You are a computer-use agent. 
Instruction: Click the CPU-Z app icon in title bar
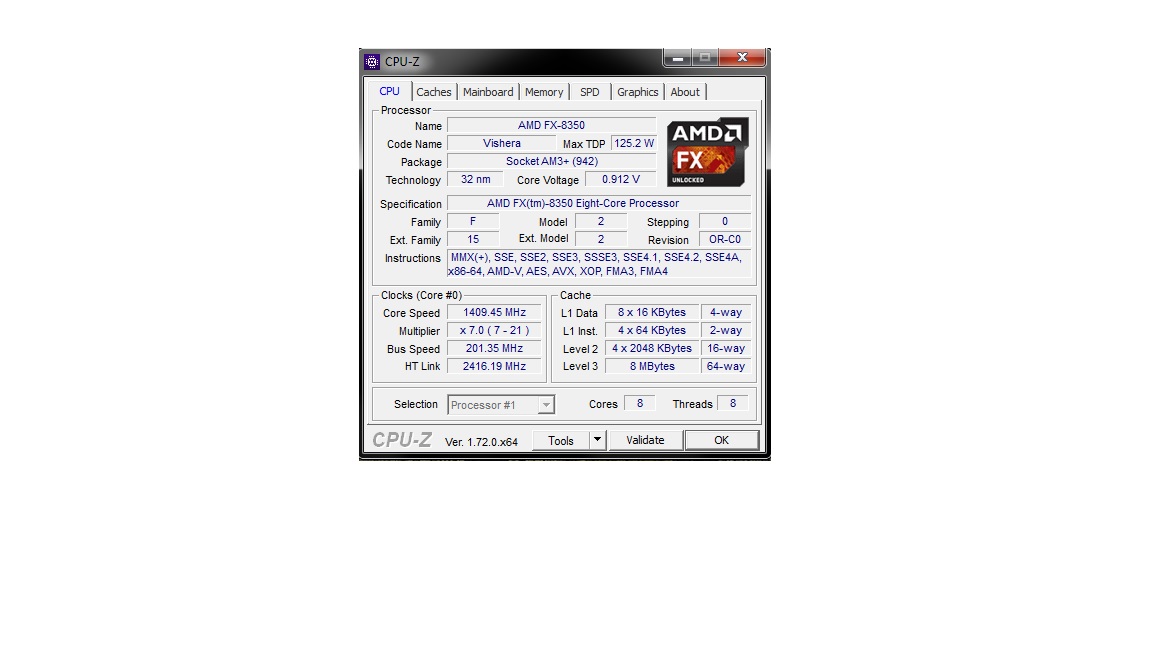[x=372, y=62]
